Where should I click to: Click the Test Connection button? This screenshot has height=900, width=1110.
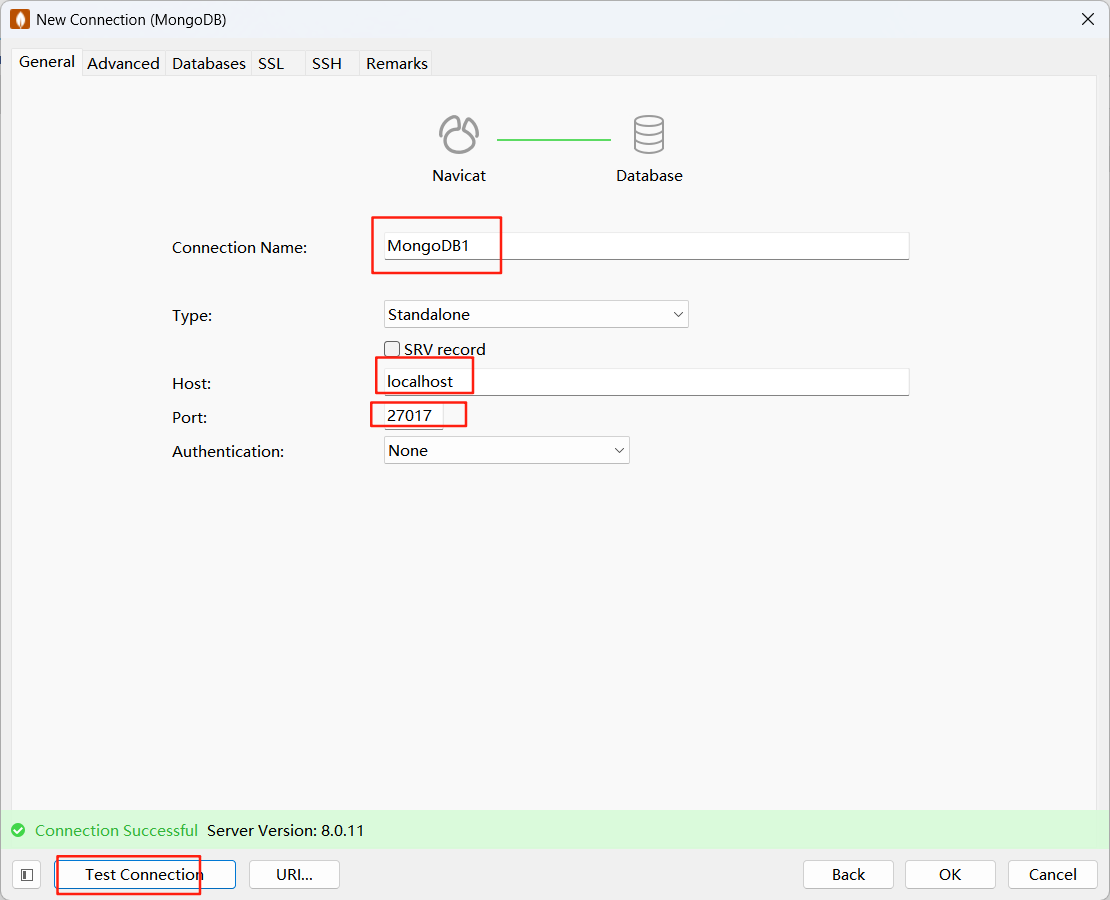tap(145, 875)
